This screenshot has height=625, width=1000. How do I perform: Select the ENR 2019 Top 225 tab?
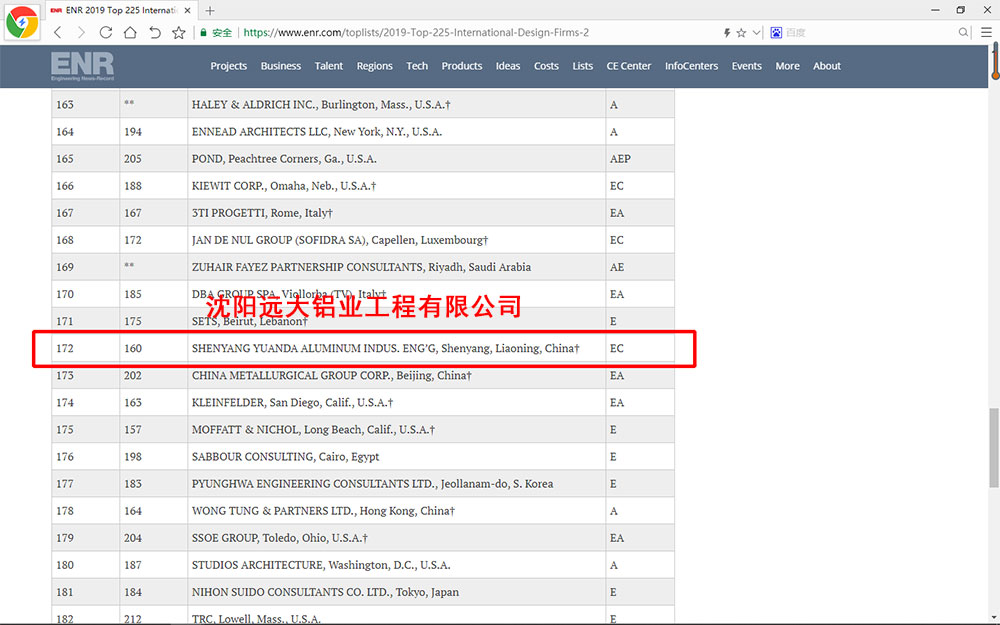[x=120, y=10]
